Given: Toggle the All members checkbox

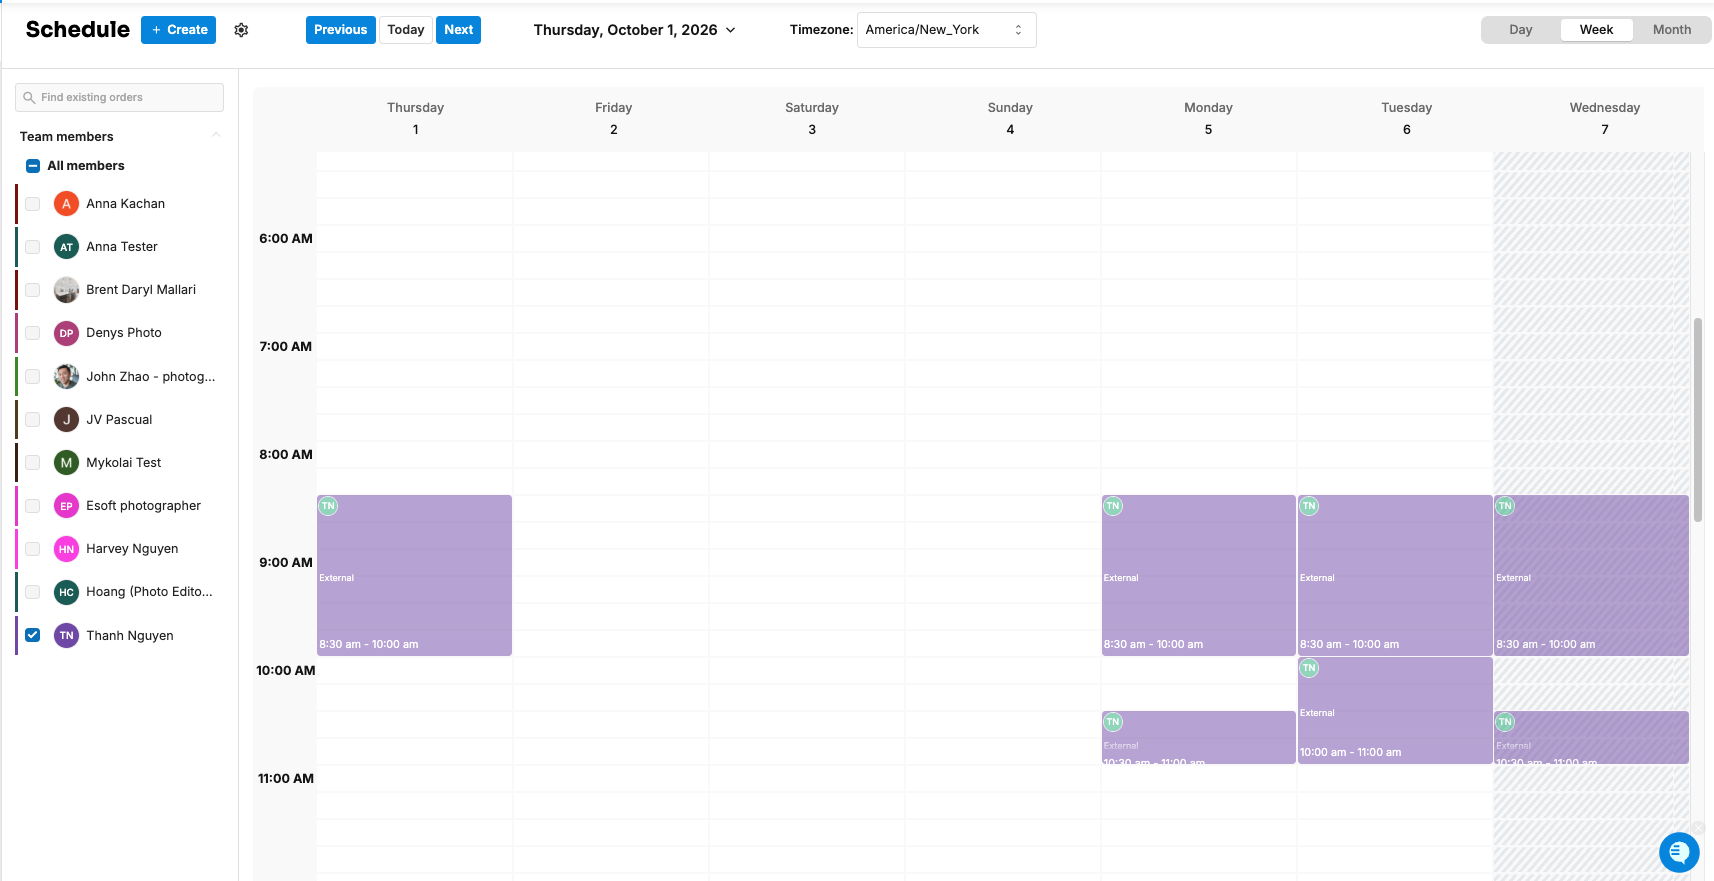Looking at the screenshot, I should pos(33,166).
